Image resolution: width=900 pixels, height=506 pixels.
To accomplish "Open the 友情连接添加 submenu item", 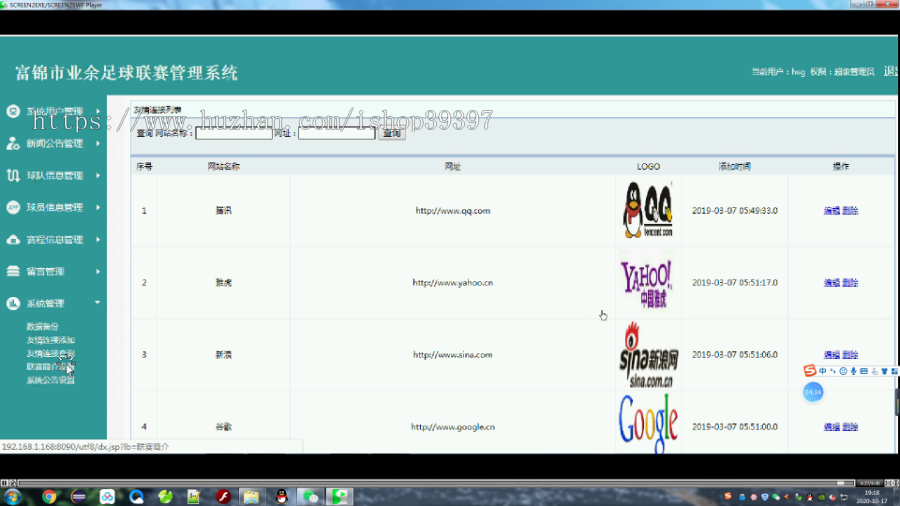I will [x=51, y=340].
